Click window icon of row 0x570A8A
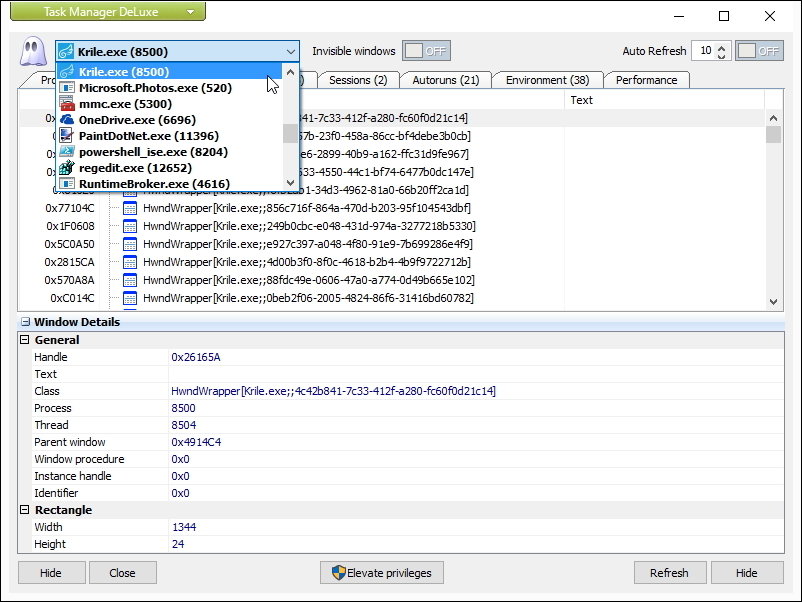Screen dimensions: 802x602 point(130,280)
